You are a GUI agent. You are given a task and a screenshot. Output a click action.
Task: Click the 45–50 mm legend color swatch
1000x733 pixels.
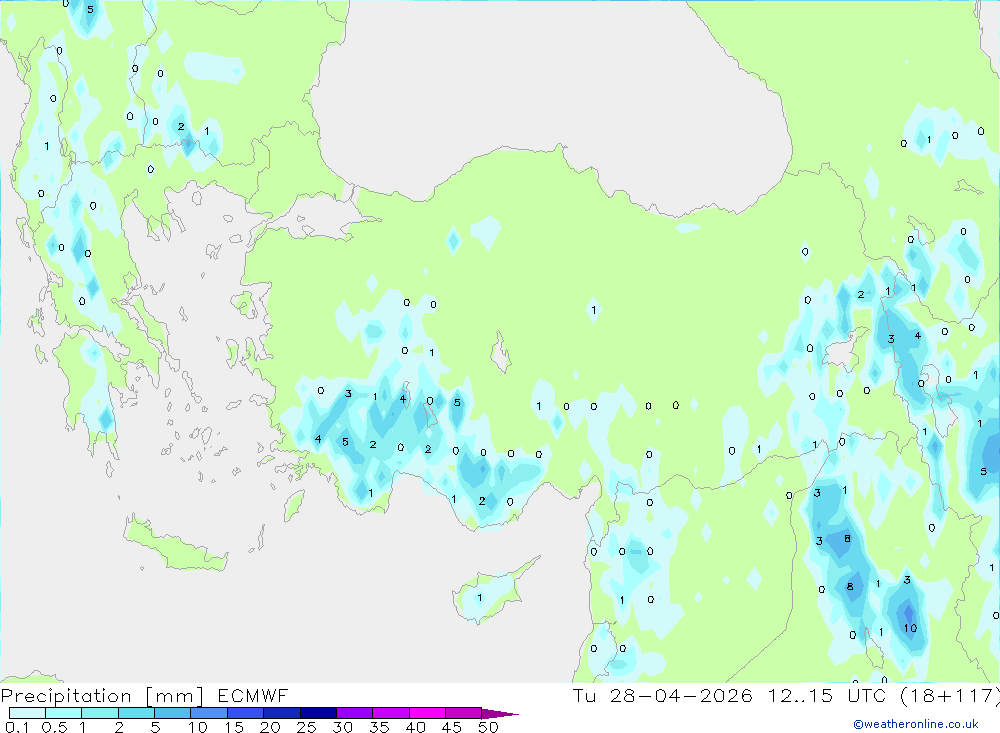click(463, 713)
